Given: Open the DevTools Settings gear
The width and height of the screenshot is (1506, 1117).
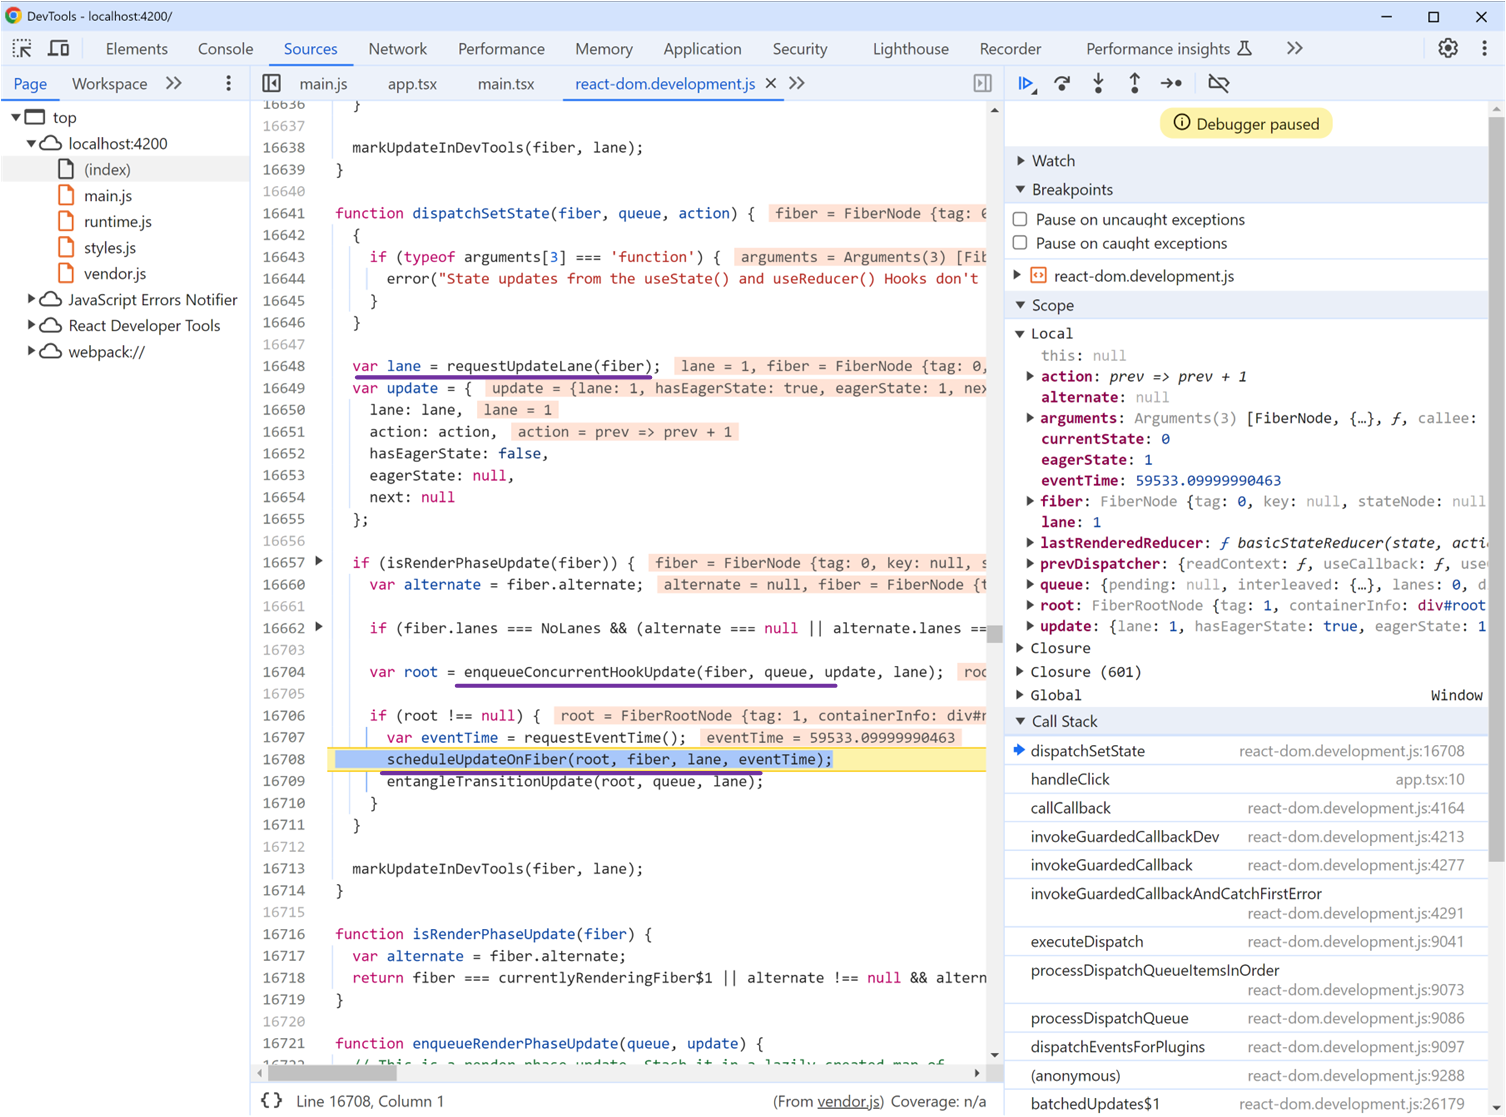Looking at the screenshot, I should pos(1447,48).
